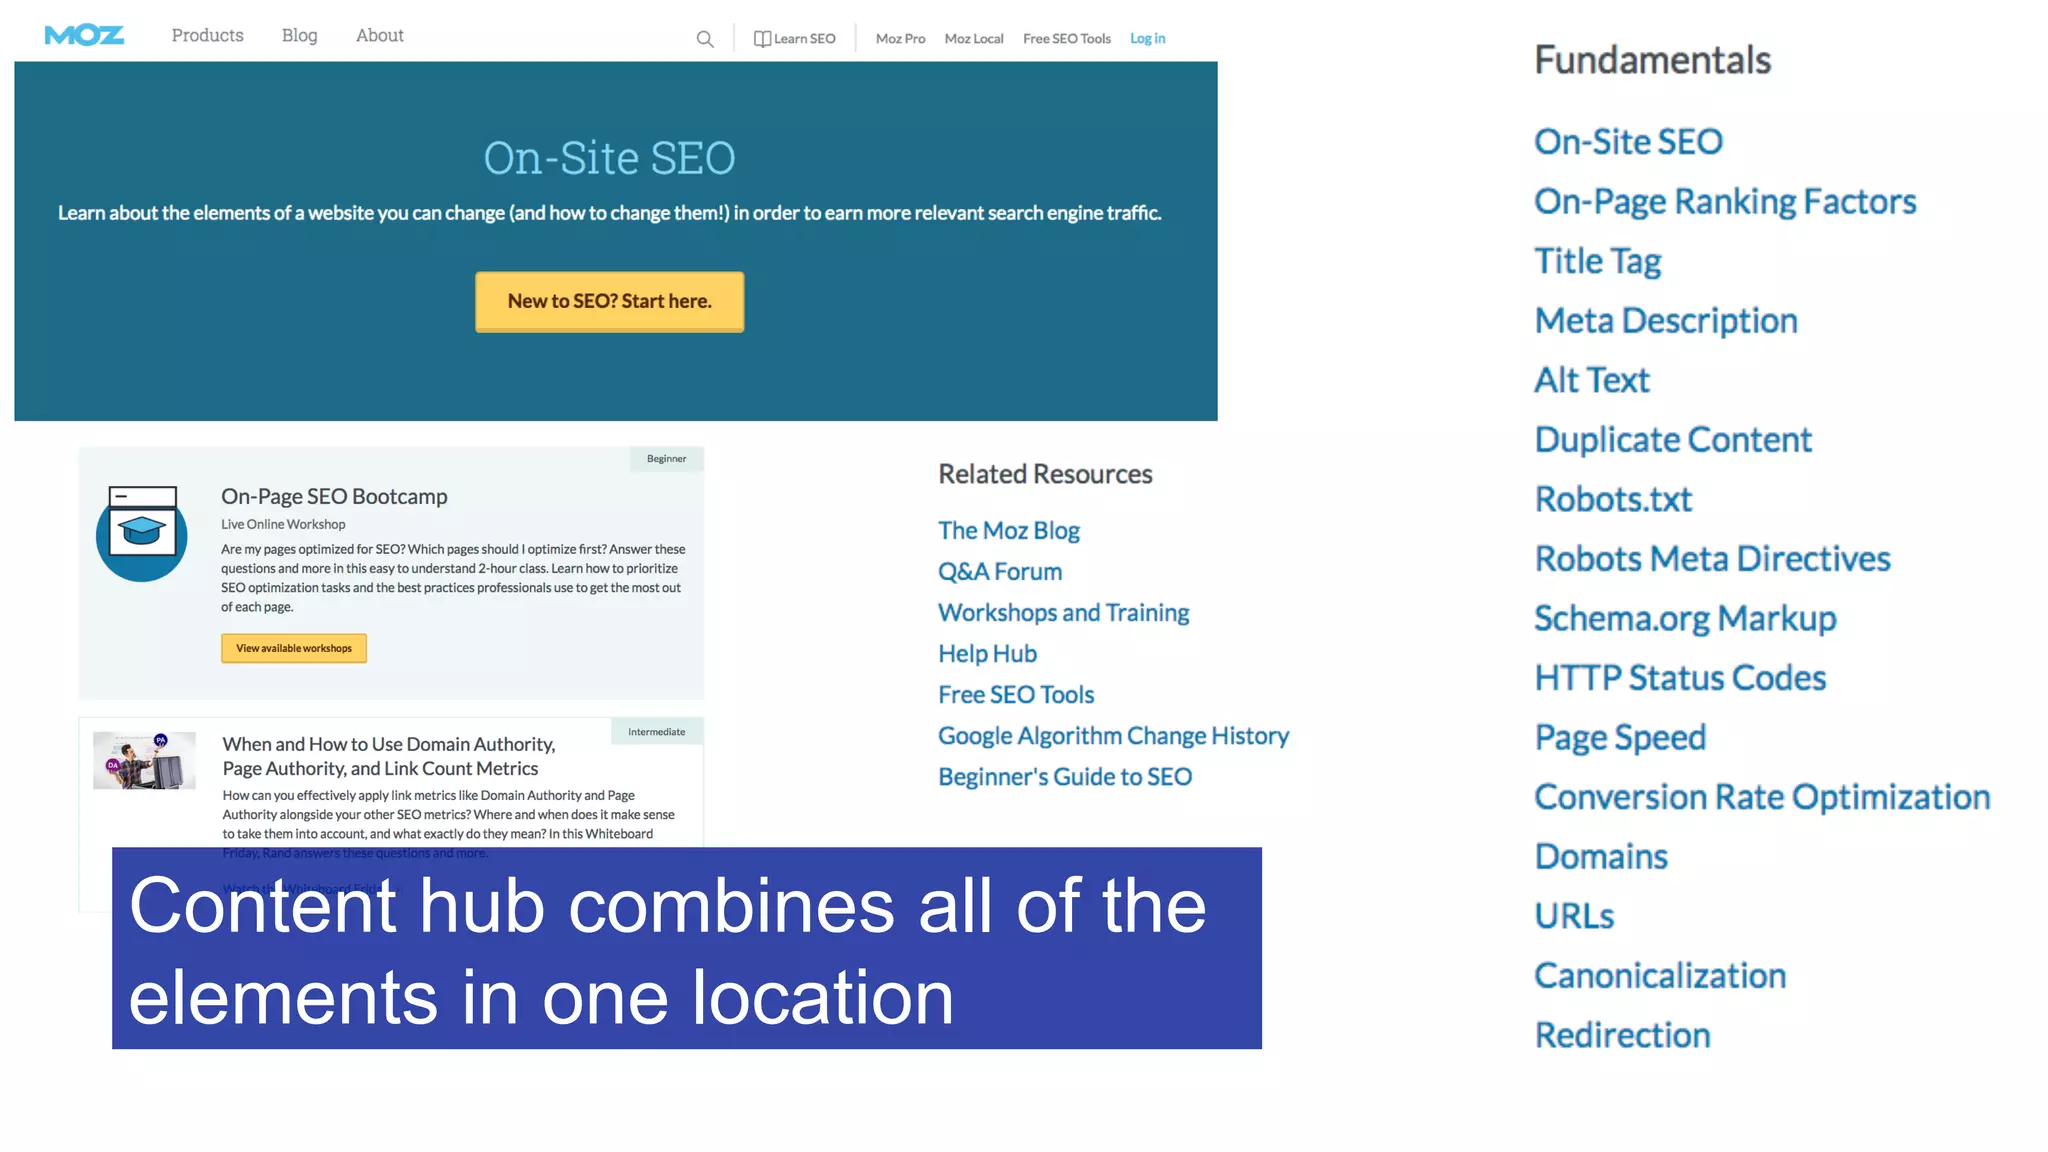The width and height of the screenshot is (2048, 1152).
Task: Click the Related Resources heading
Action: click(1045, 474)
